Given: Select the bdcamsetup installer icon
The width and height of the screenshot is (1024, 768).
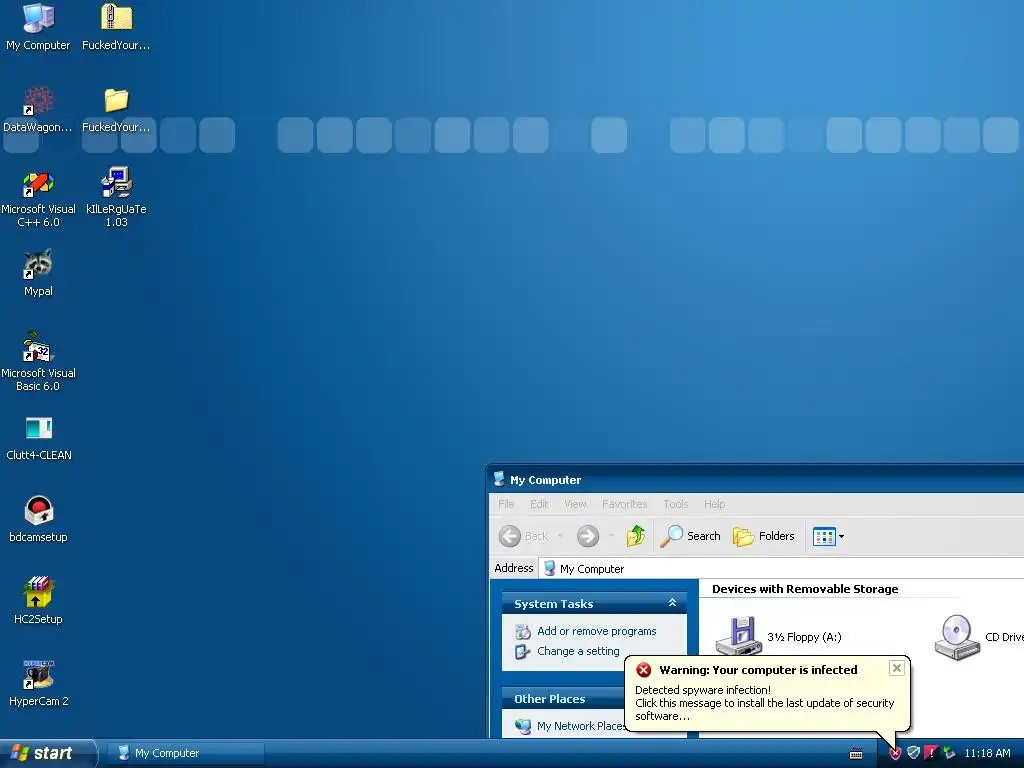Looking at the screenshot, I should pyautogui.click(x=39, y=519).
